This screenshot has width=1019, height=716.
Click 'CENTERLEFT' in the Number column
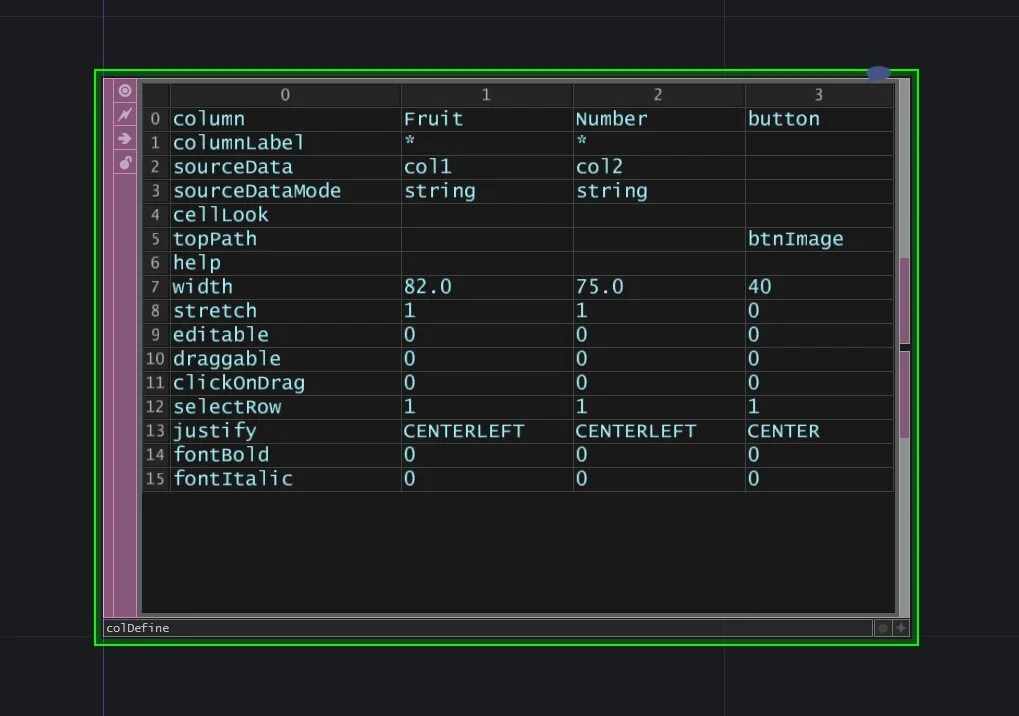pos(658,431)
